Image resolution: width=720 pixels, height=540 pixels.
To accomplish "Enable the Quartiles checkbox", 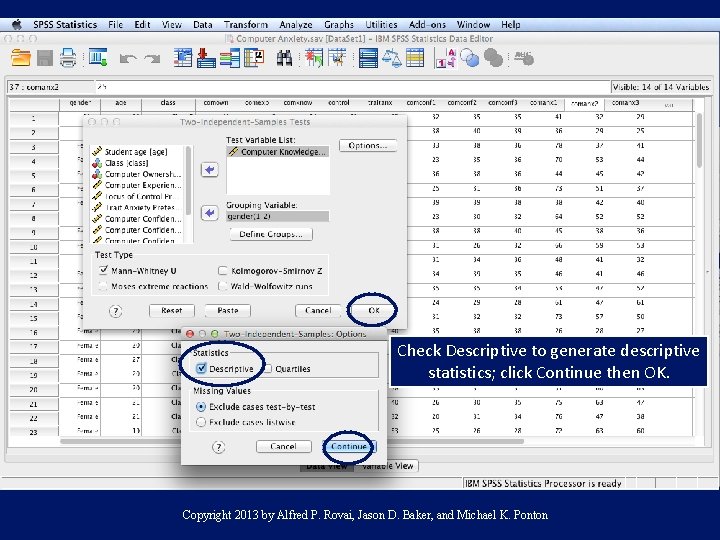I will 268,369.
